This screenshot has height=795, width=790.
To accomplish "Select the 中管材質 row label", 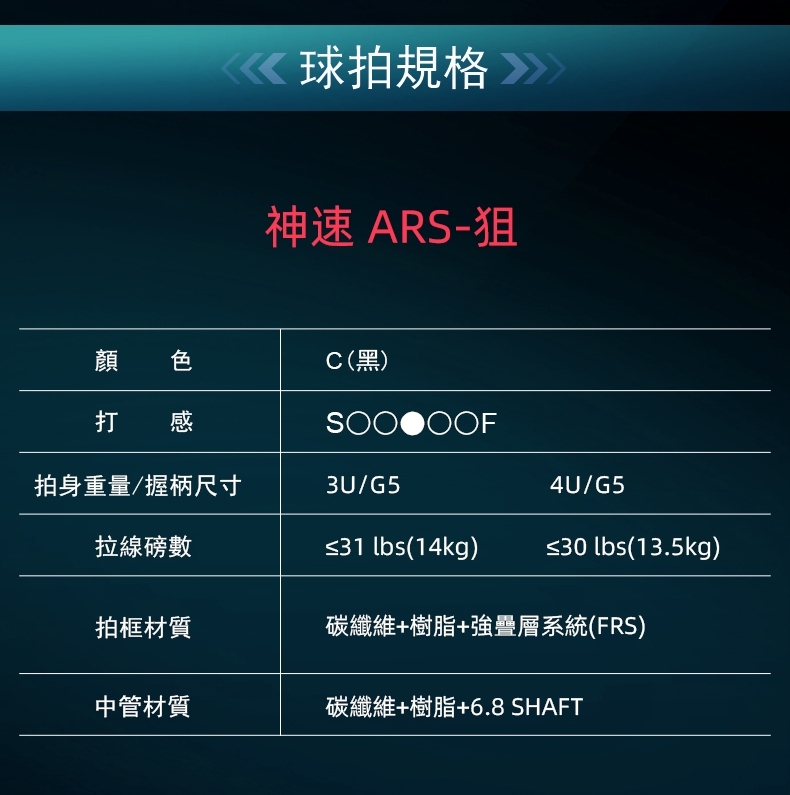I will click(142, 707).
